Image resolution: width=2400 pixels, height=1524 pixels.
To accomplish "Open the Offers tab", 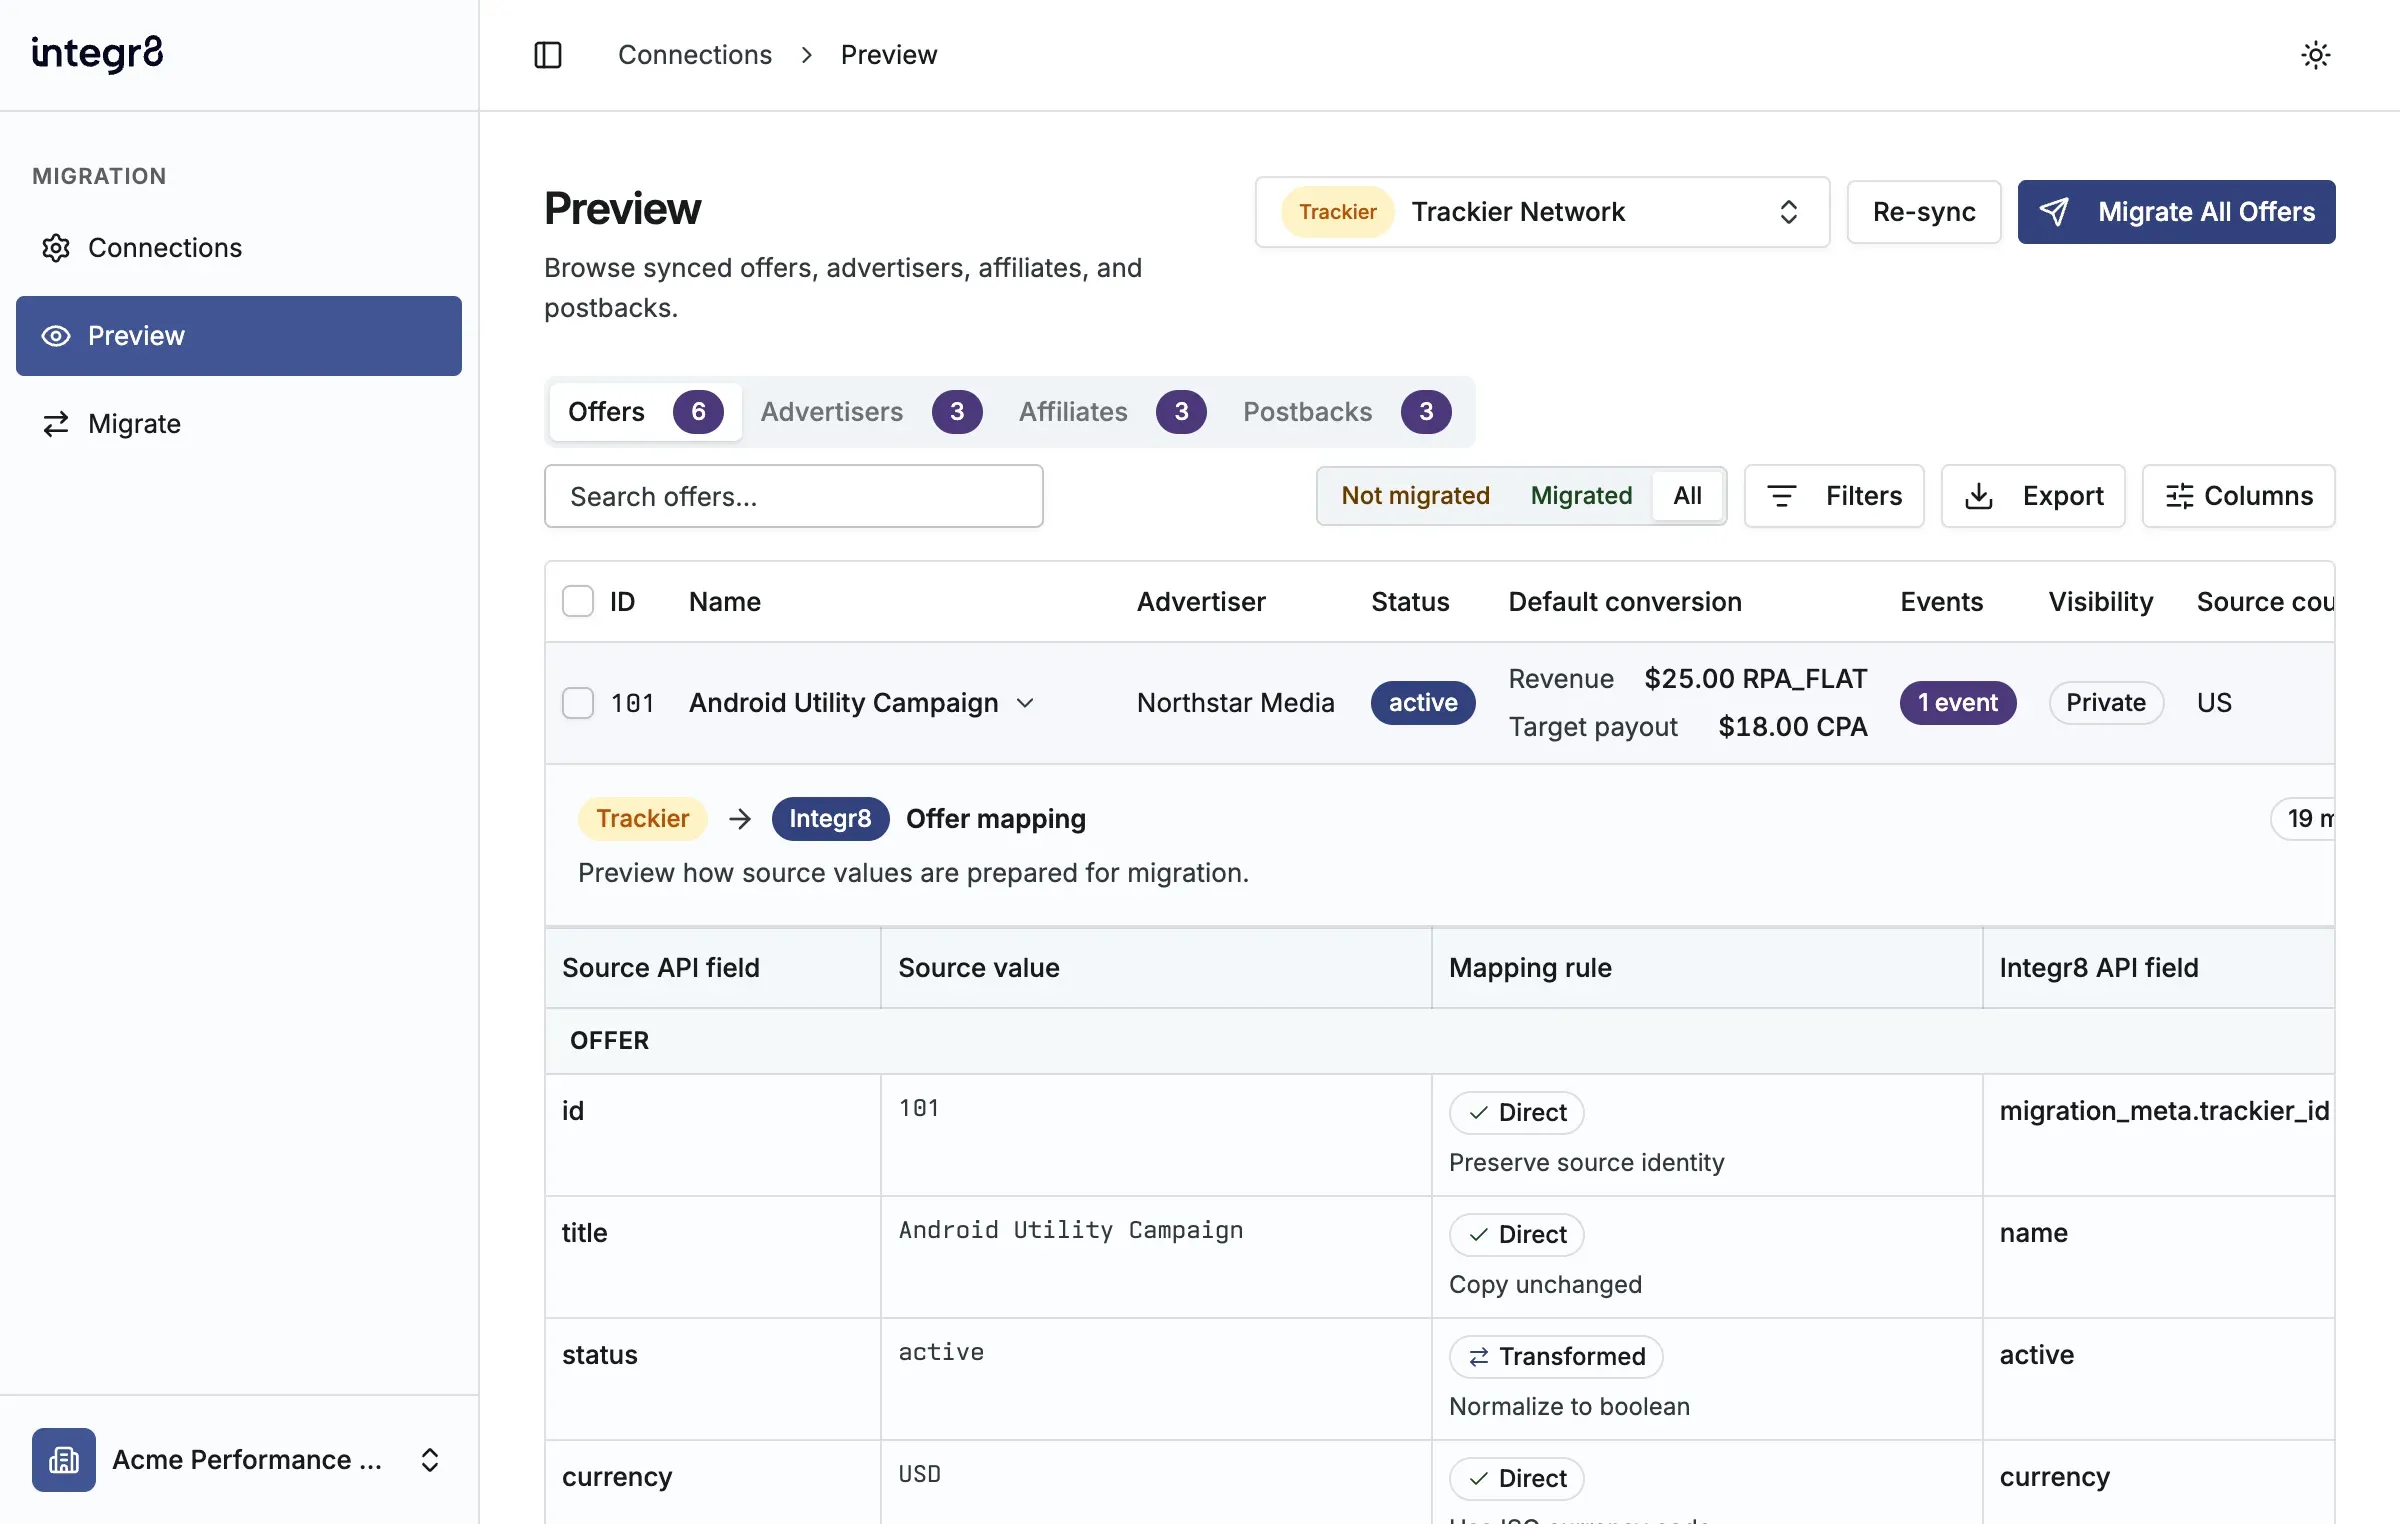I will [645, 412].
